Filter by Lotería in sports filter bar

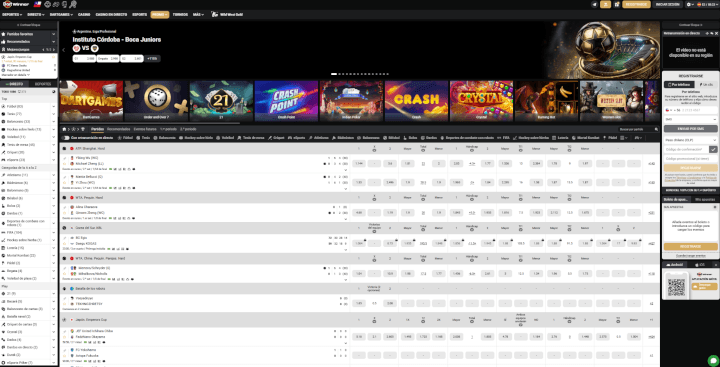pyautogui.click(x=560, y=137)
